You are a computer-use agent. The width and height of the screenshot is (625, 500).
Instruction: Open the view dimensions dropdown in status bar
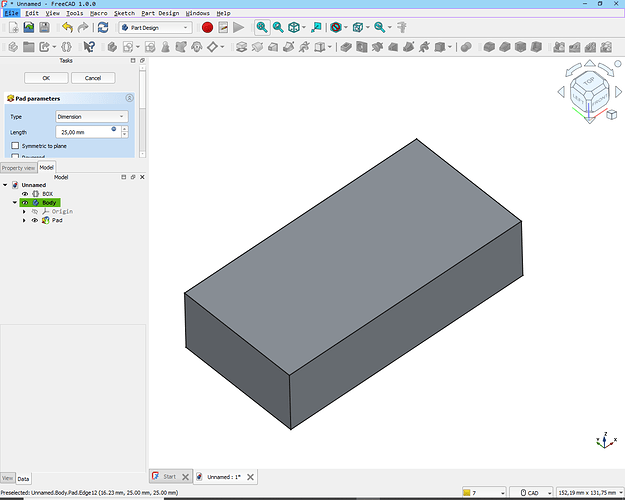click(590, 493)
